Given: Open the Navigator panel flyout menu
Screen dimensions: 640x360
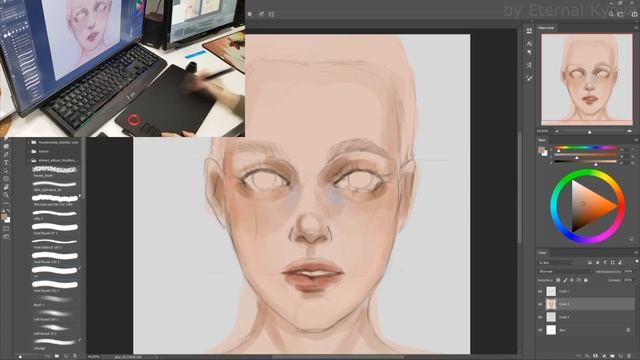Looking at the screenshot, I should click(636, 28).
